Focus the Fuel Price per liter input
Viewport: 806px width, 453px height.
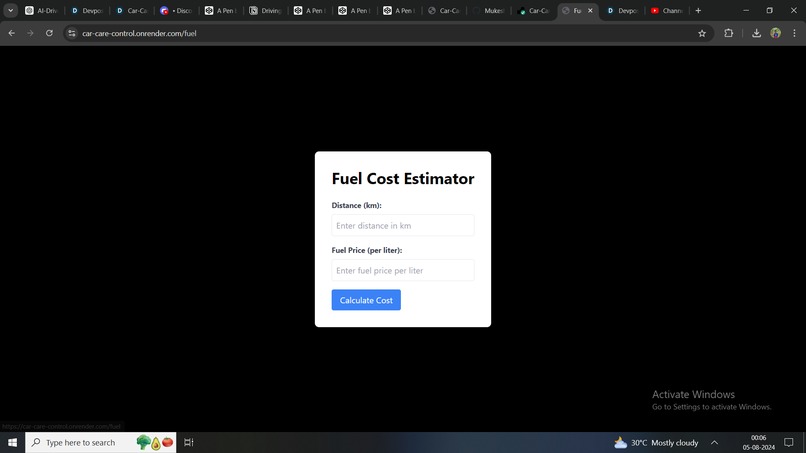(402, 270)
